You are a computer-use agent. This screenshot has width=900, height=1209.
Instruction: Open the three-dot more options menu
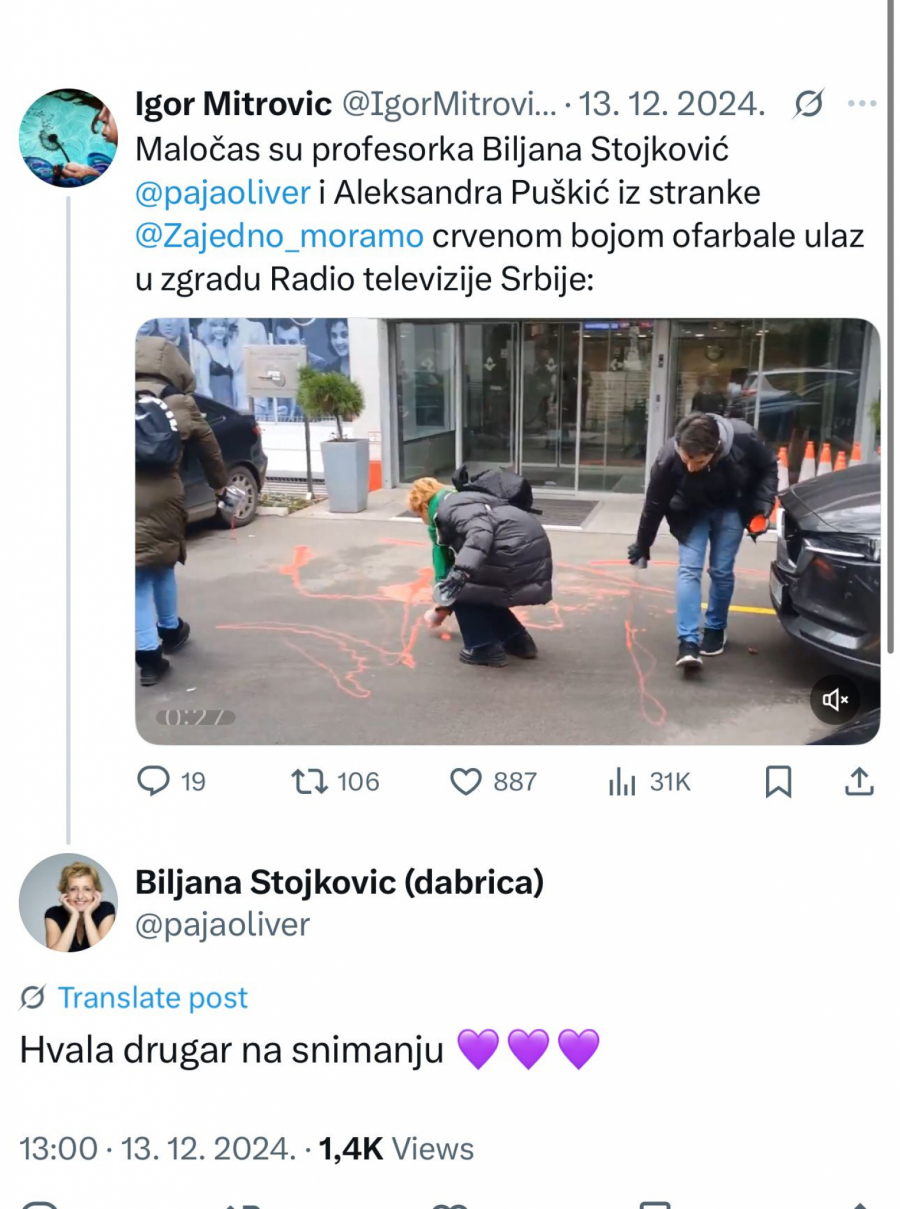point(861,103)
